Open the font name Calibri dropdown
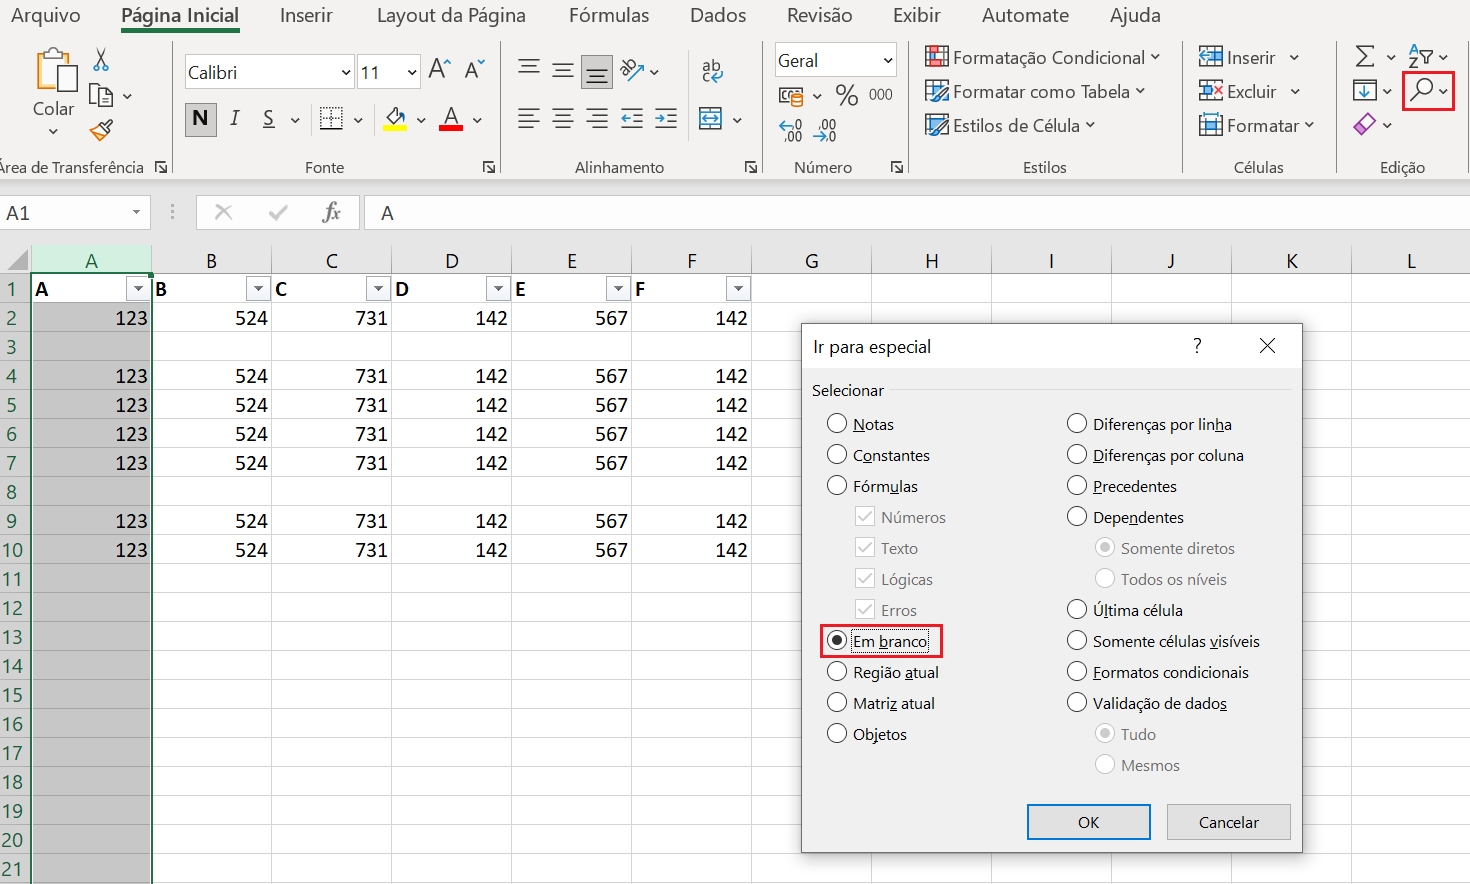 pos(346,72)
